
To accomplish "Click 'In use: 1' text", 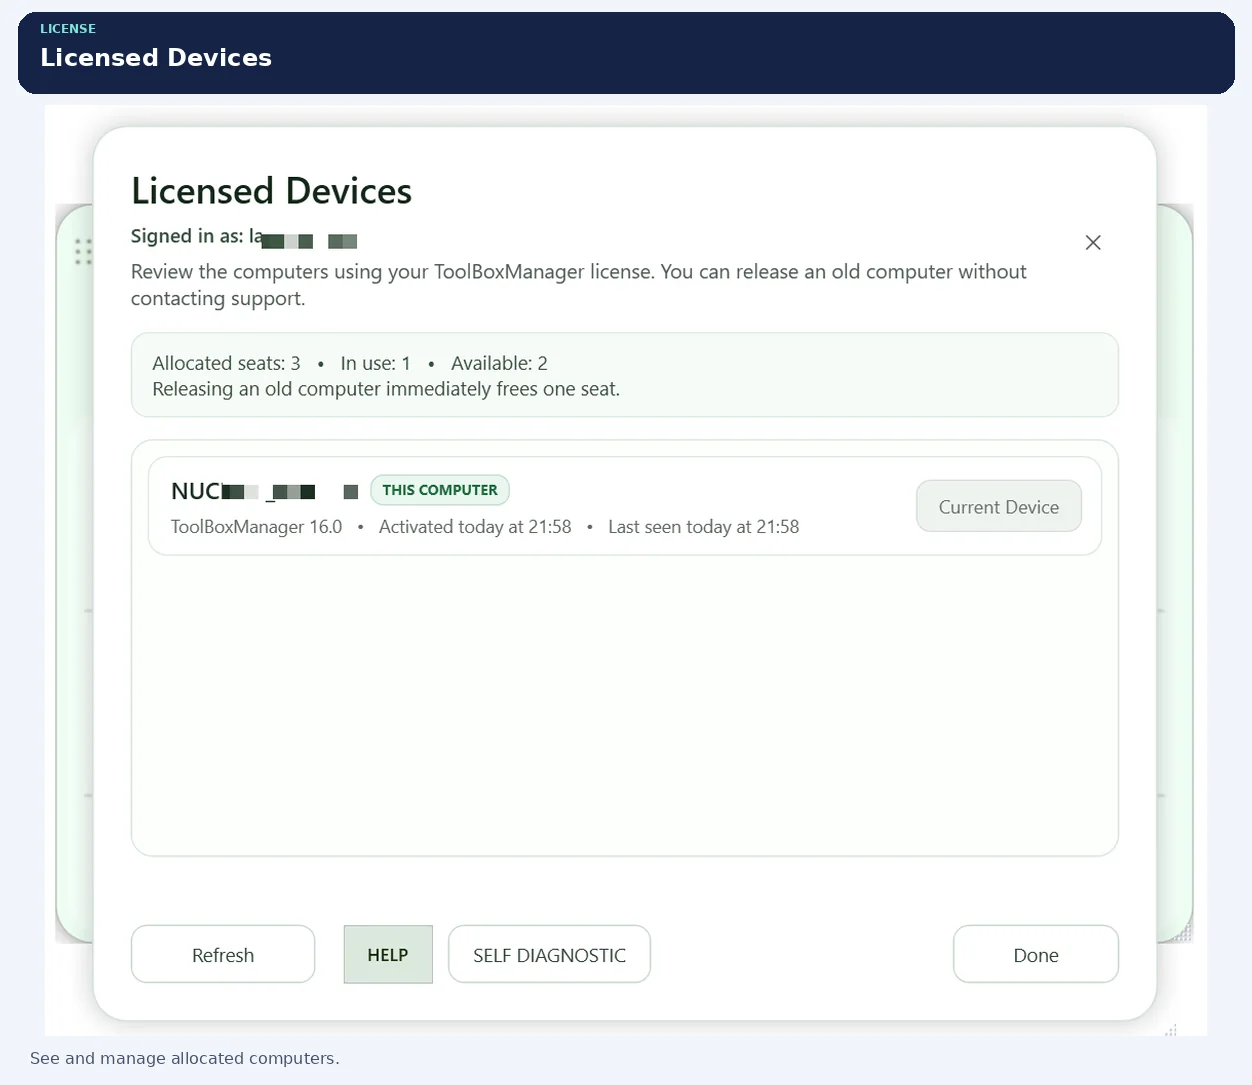I will pyautogui.click(x=375, y=364).
